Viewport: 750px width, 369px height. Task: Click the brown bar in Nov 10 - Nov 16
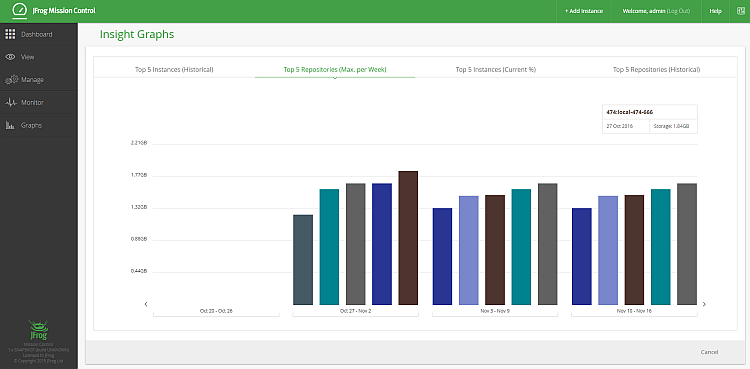pos(634,250)
